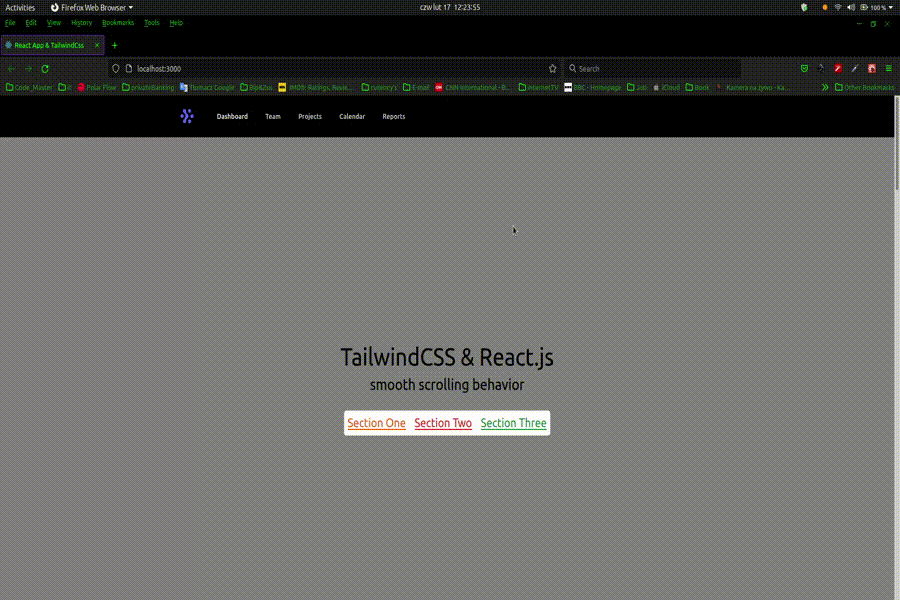The width and height of the screenshot is (900, 600).
Task: Reload the current page
Action: point(45,69)
